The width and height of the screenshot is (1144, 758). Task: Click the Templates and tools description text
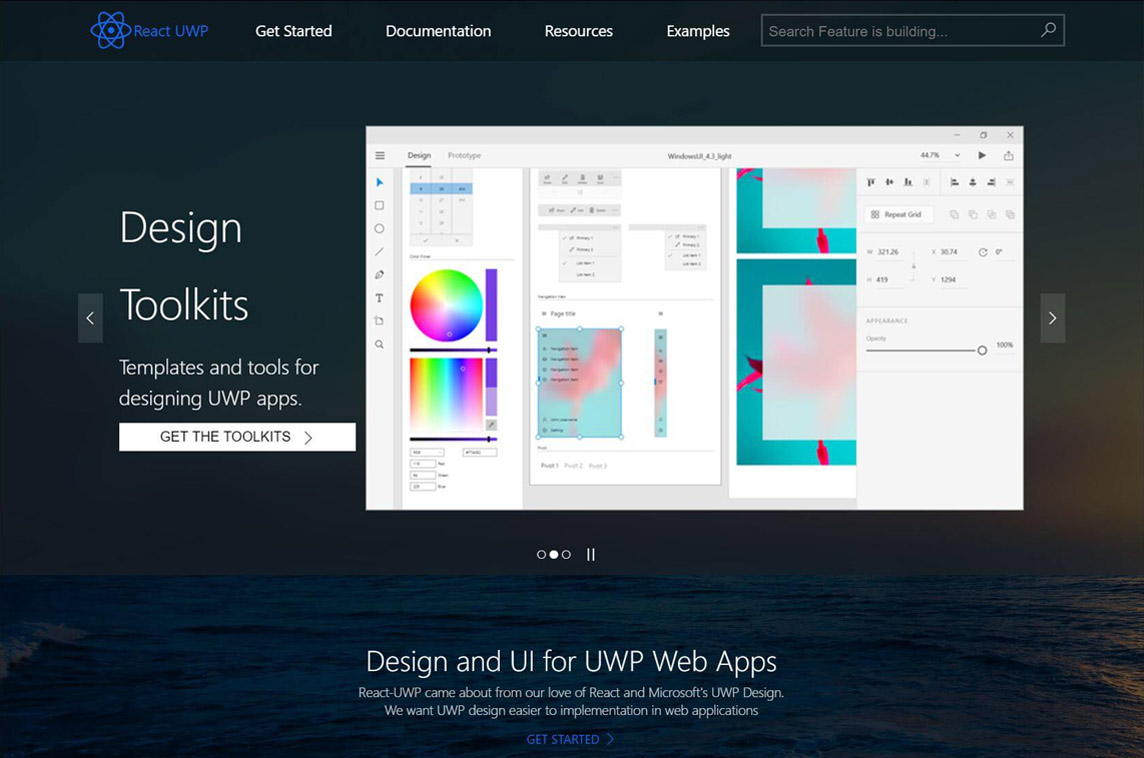(x=219, y=382)
